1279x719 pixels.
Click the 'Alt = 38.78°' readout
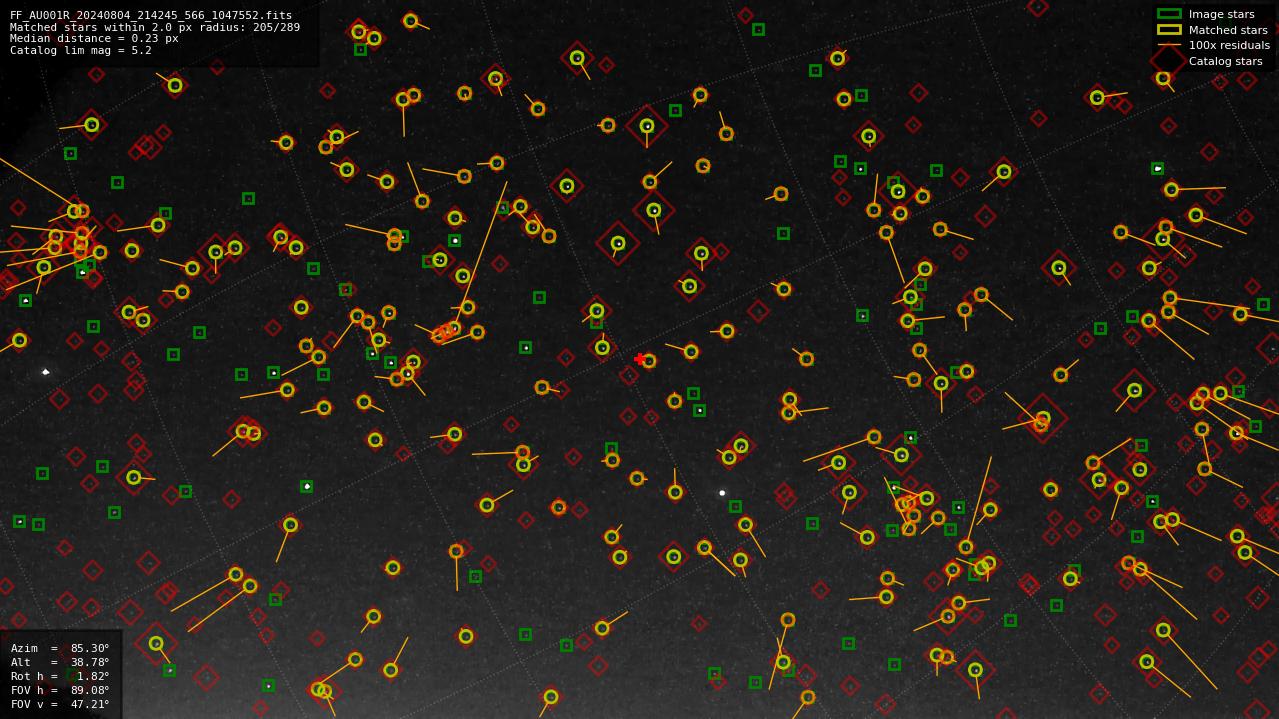coord(60,662)
